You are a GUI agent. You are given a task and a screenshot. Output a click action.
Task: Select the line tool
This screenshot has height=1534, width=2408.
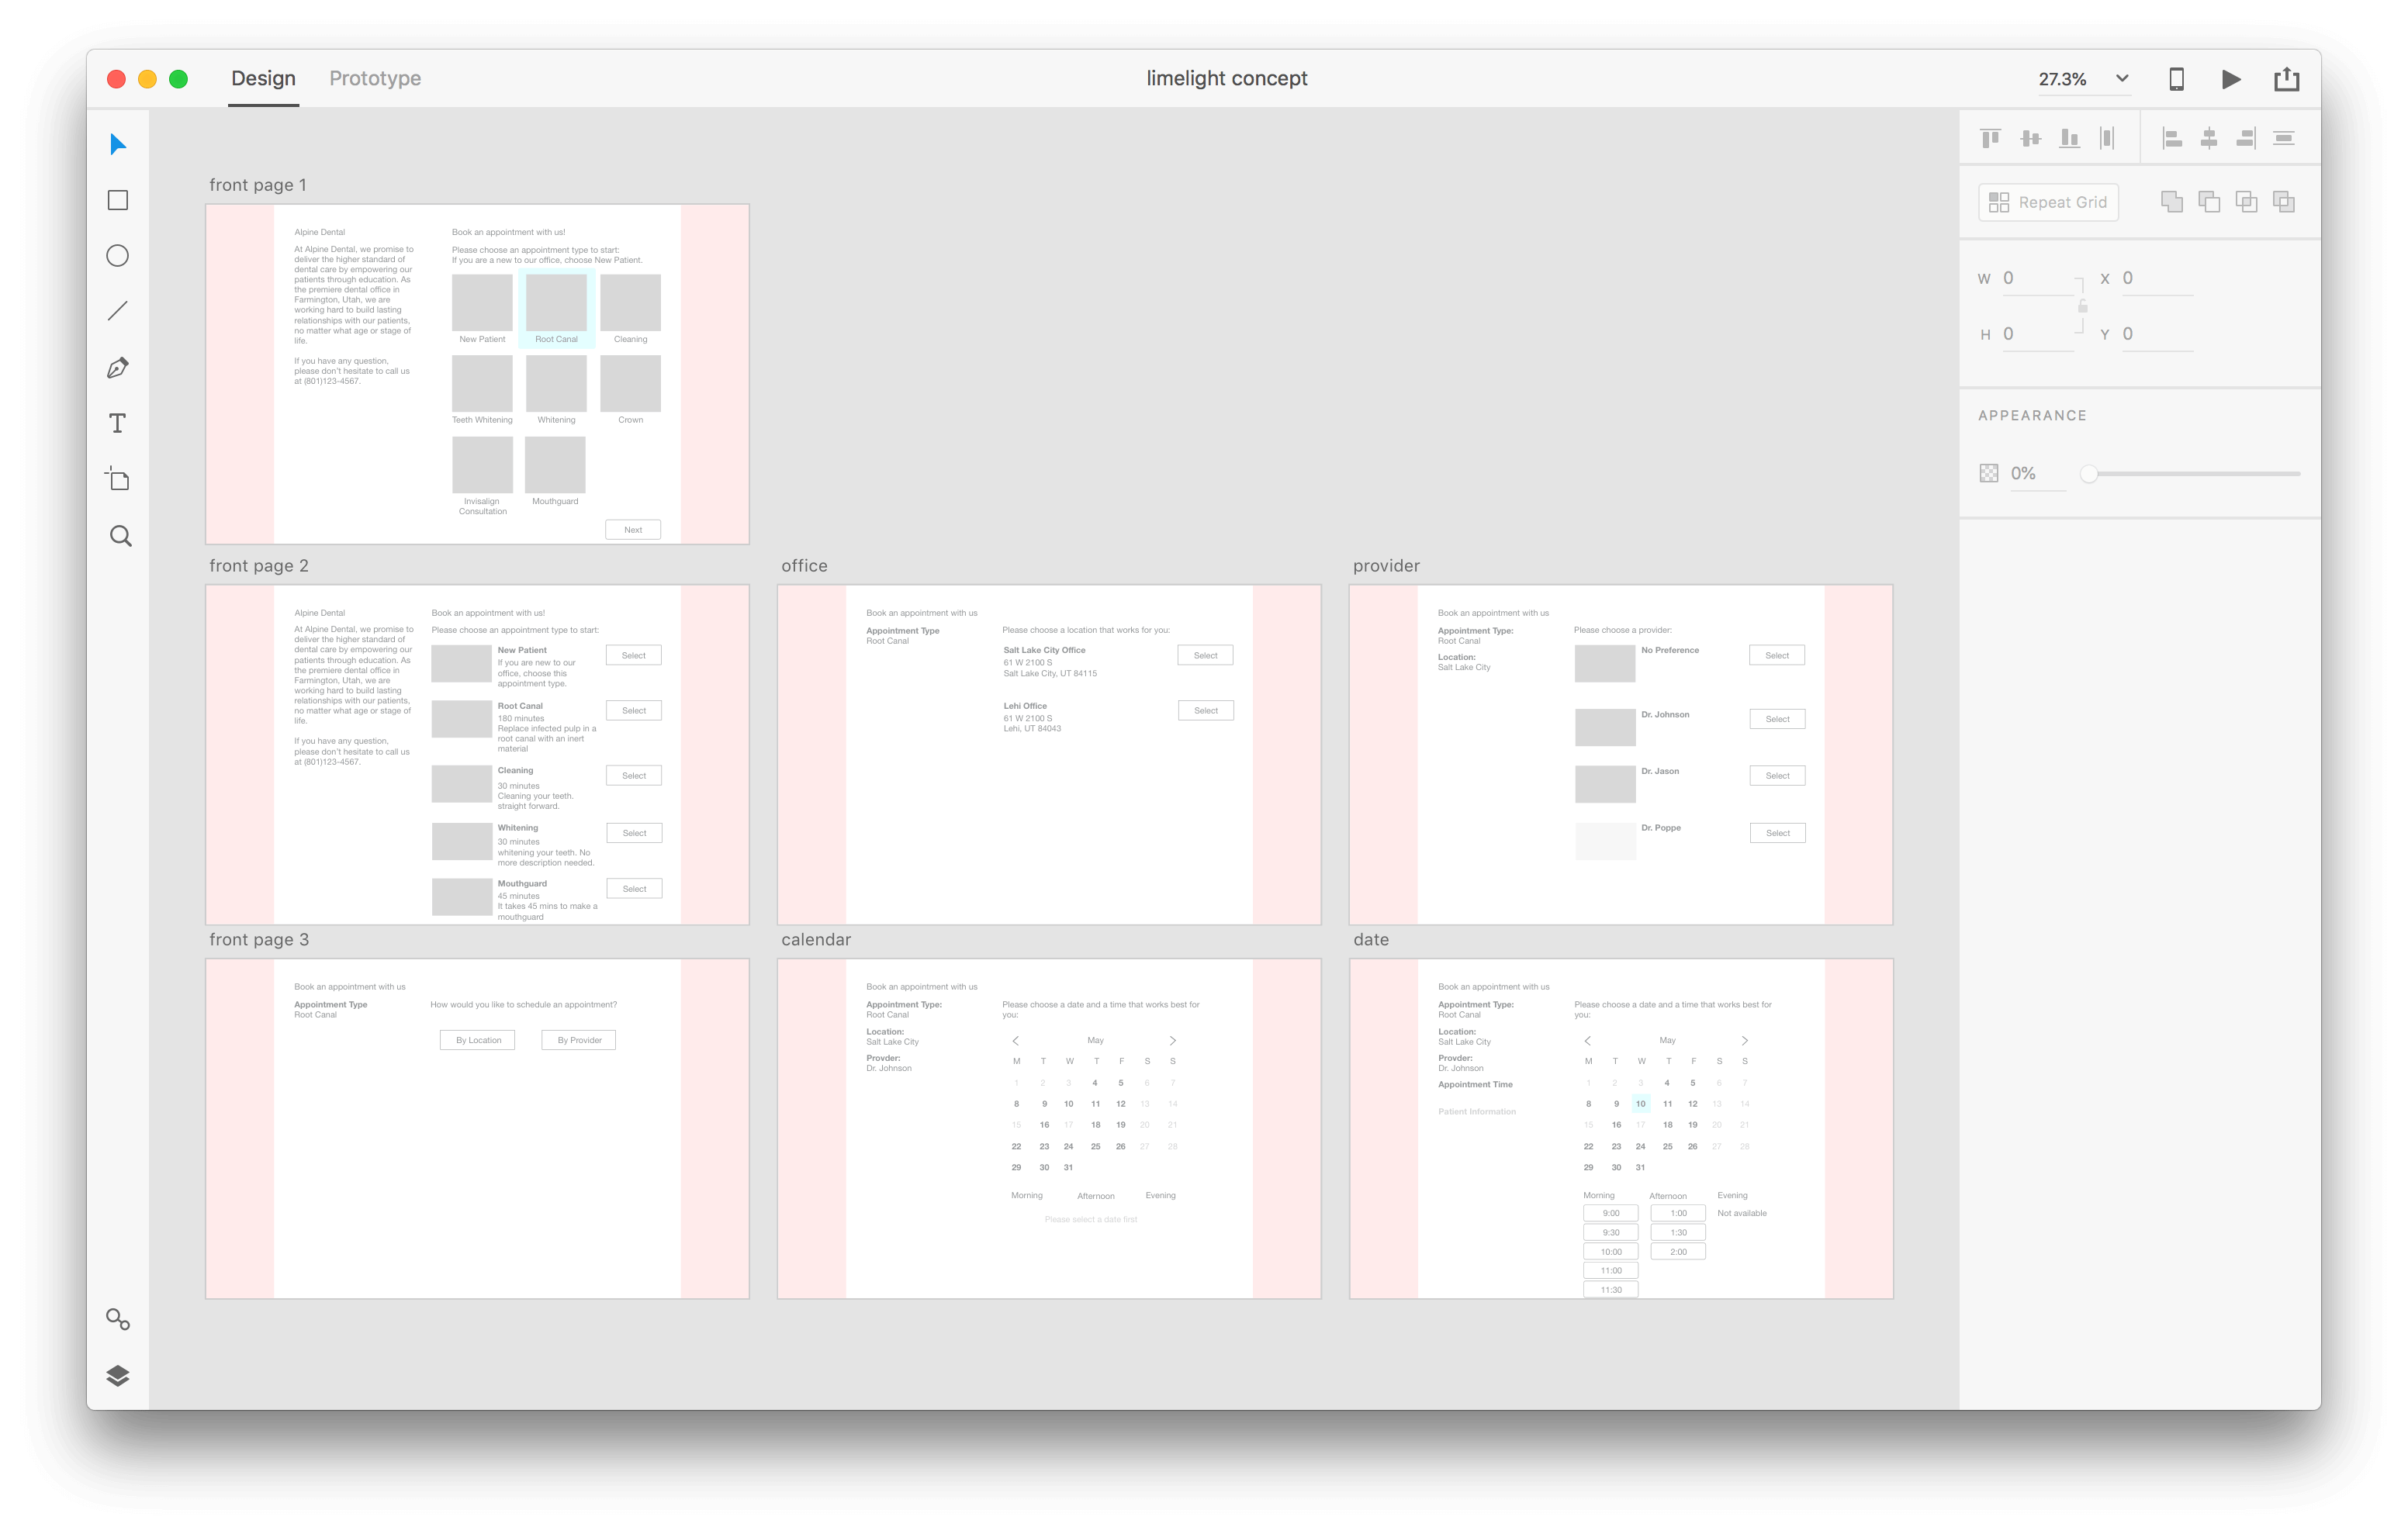[119, 311]
